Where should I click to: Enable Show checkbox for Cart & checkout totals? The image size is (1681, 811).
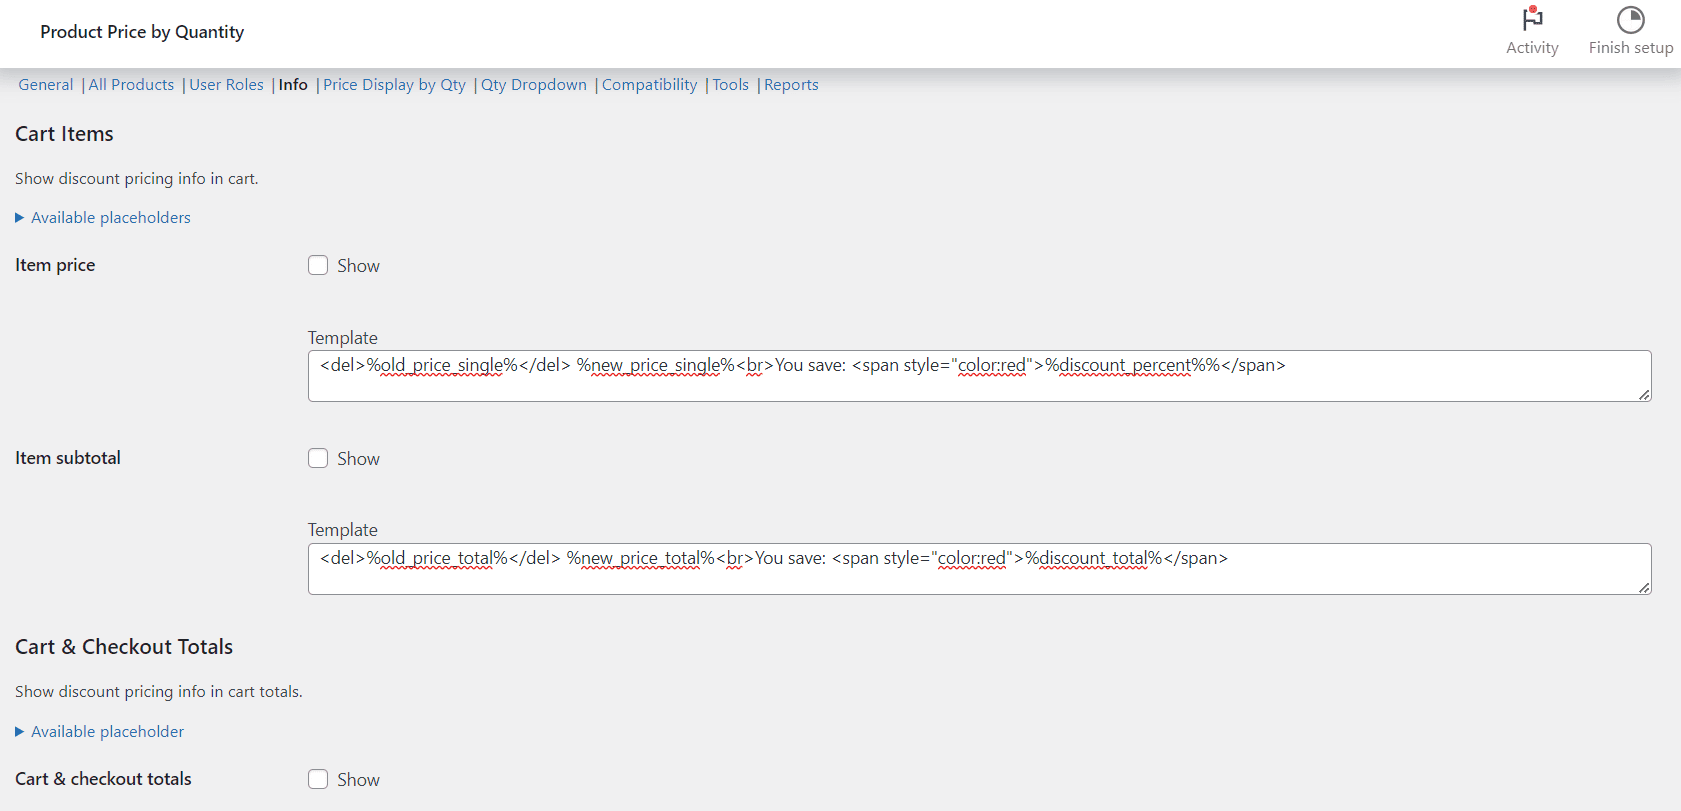(x=318, y=779)
